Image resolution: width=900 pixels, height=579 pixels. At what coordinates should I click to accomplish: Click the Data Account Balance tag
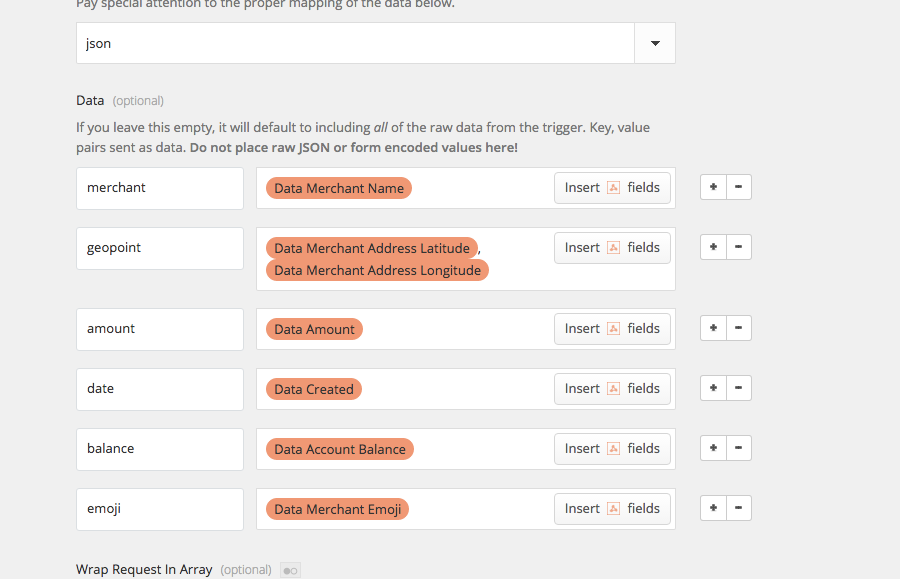(x=340, y=449)
